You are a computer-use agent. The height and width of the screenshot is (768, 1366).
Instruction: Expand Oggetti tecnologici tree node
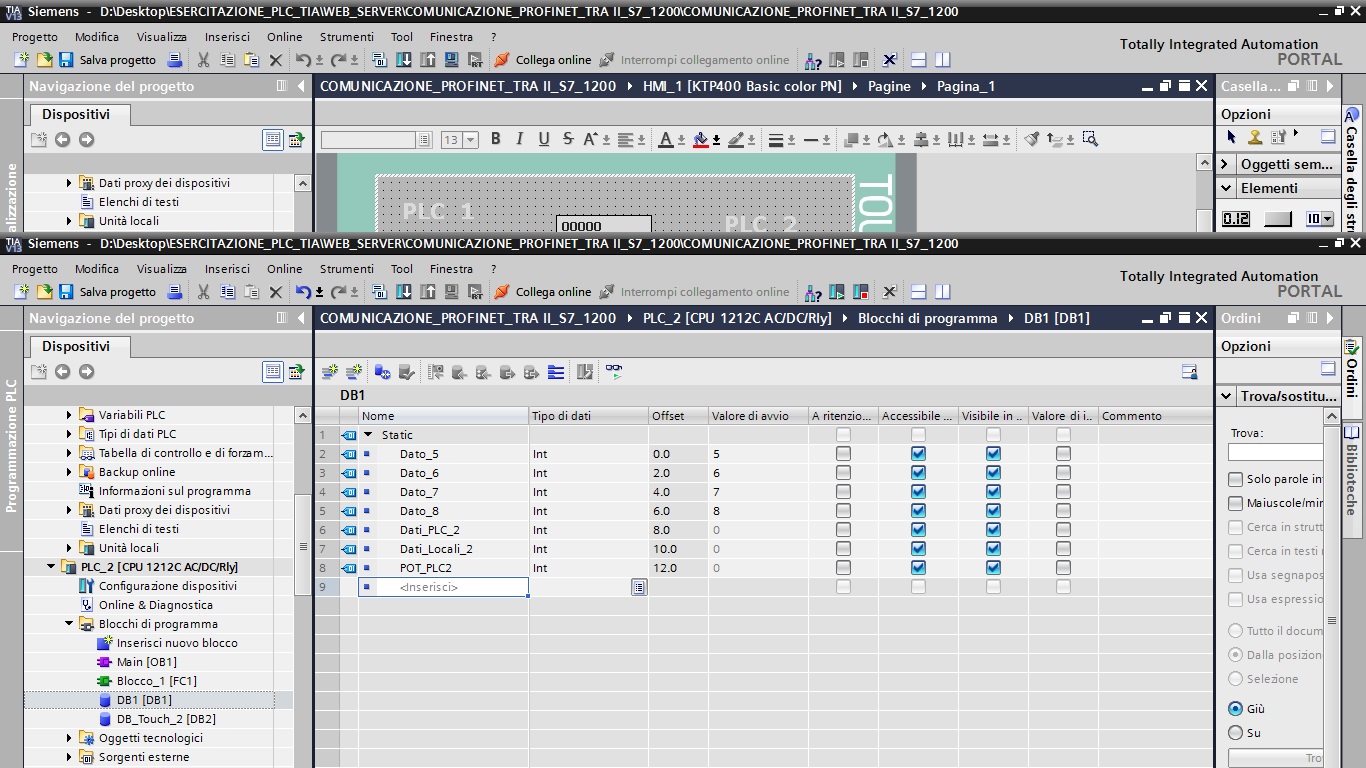[70, 738]
